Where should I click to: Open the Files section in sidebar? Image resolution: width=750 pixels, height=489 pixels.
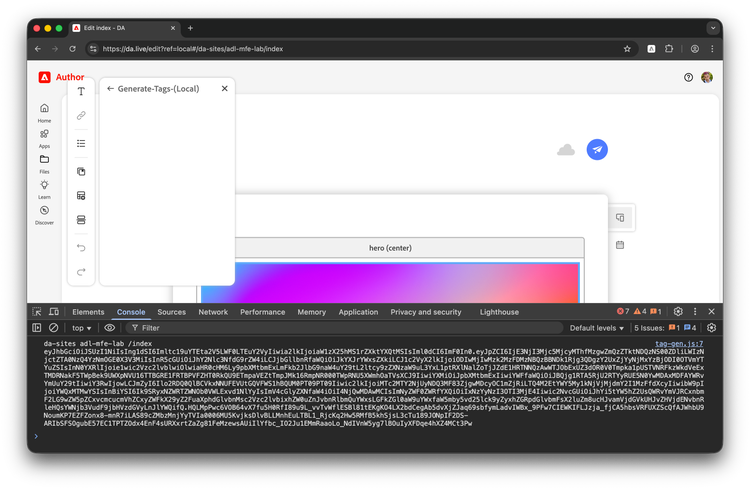click(44, 160)
